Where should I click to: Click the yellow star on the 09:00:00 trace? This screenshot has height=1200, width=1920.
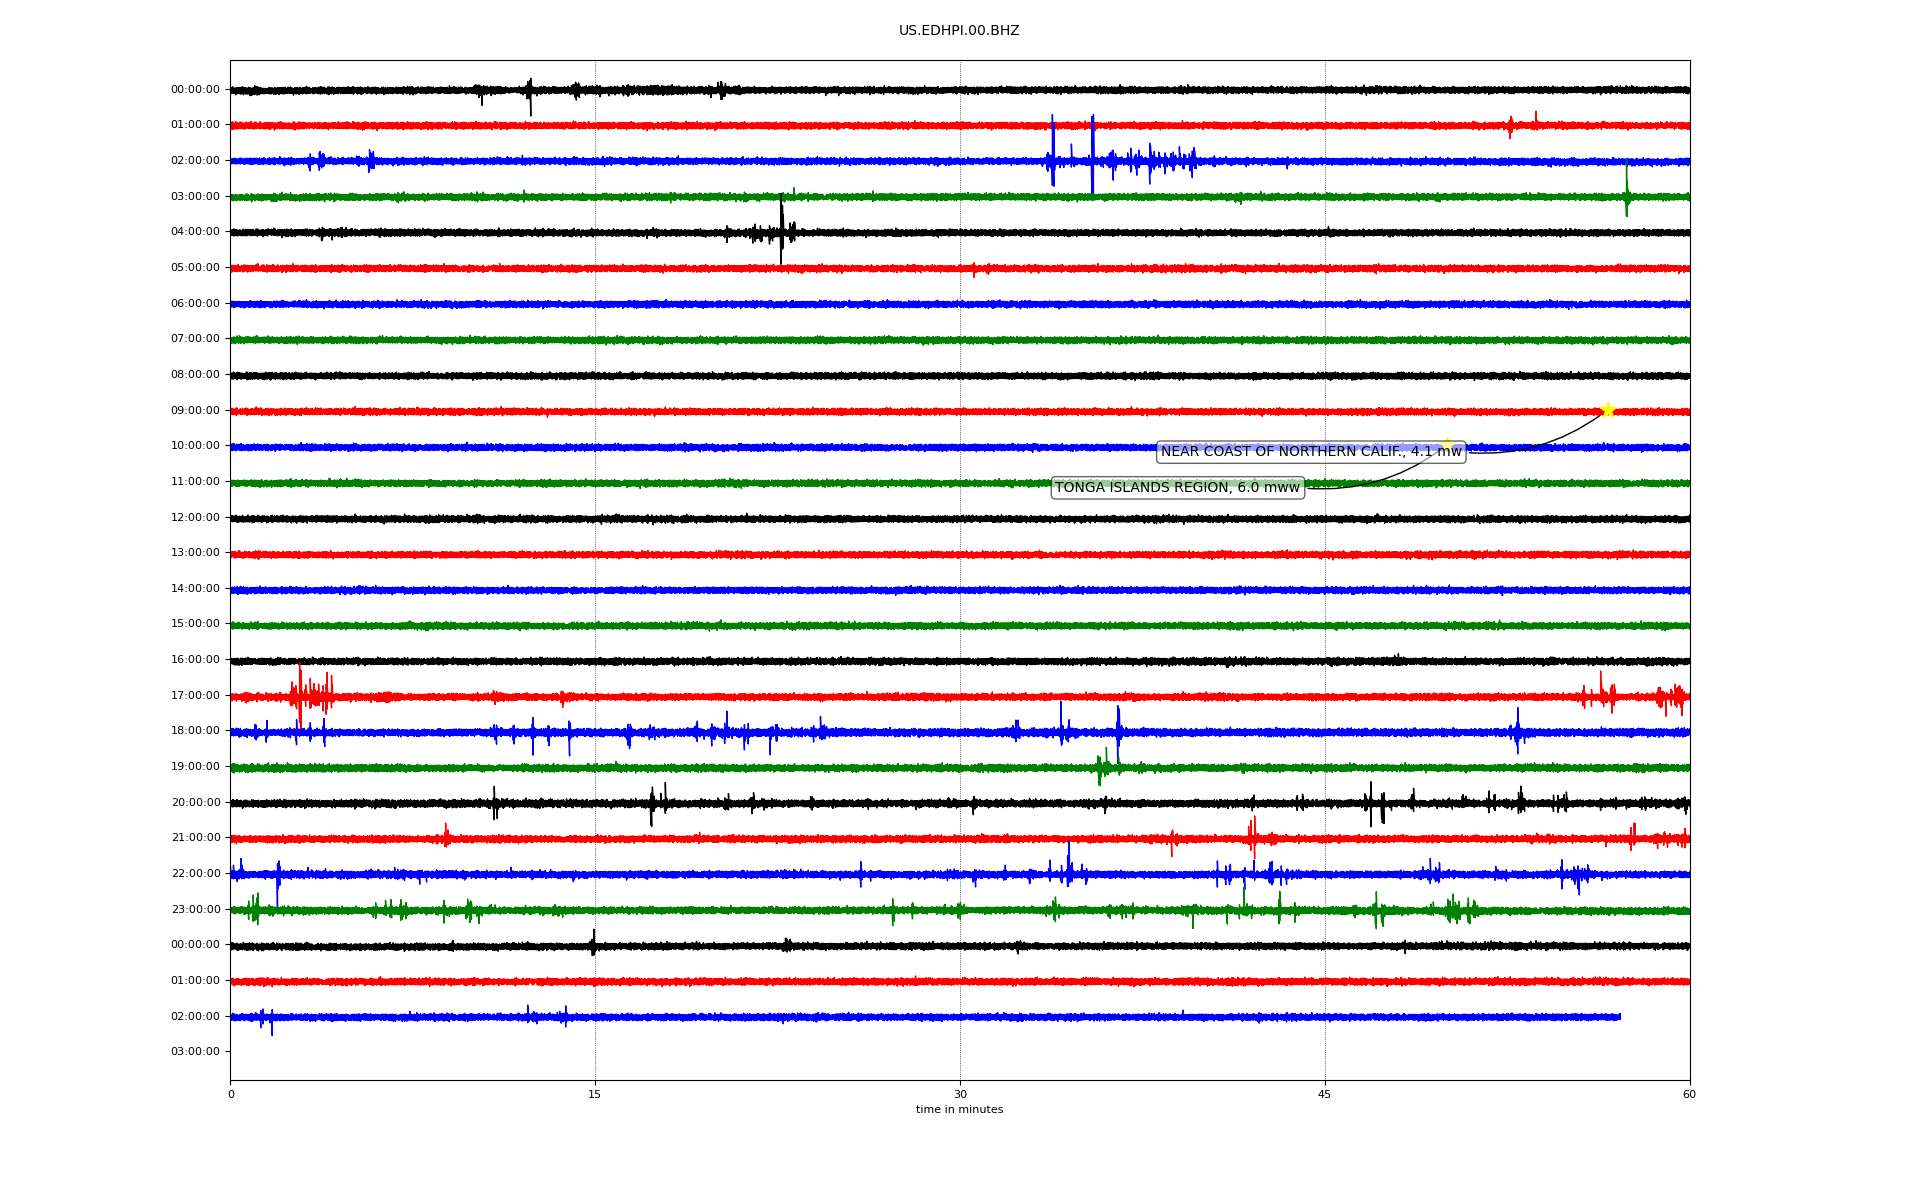point(1608,410)
